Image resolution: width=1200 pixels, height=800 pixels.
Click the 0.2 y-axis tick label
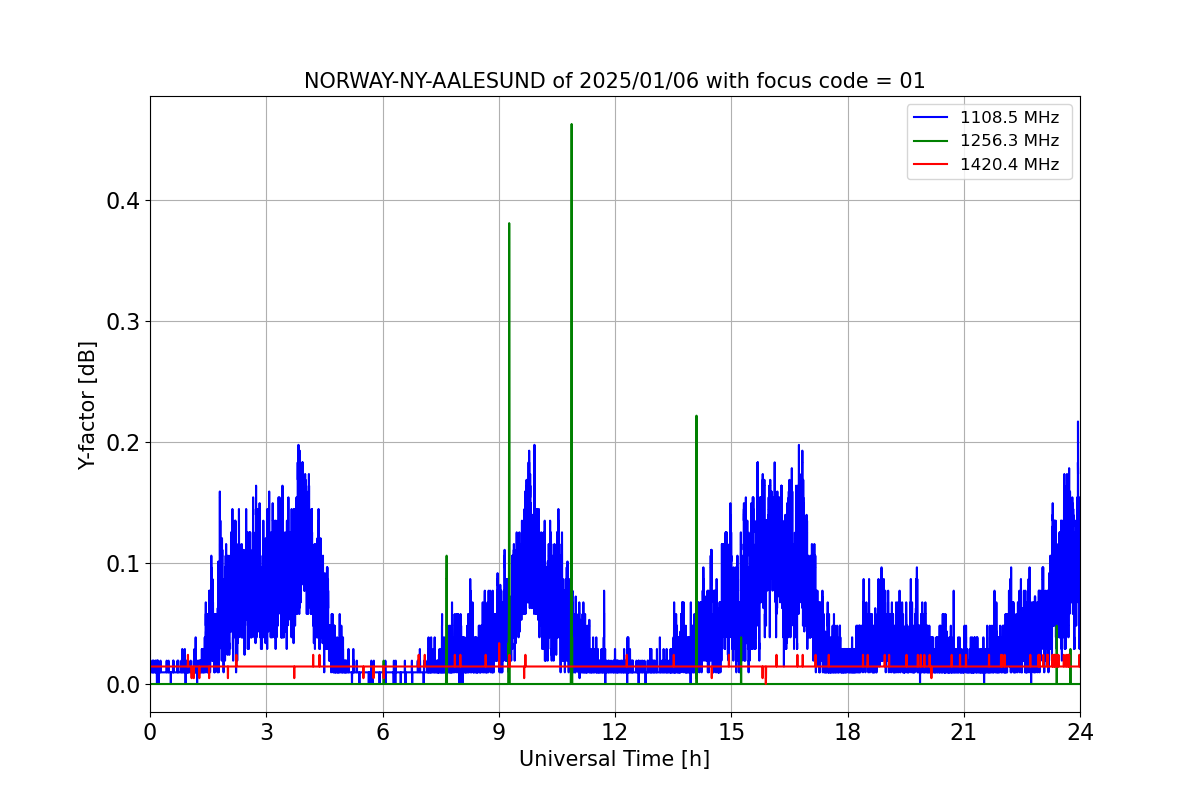coord(123,443)
